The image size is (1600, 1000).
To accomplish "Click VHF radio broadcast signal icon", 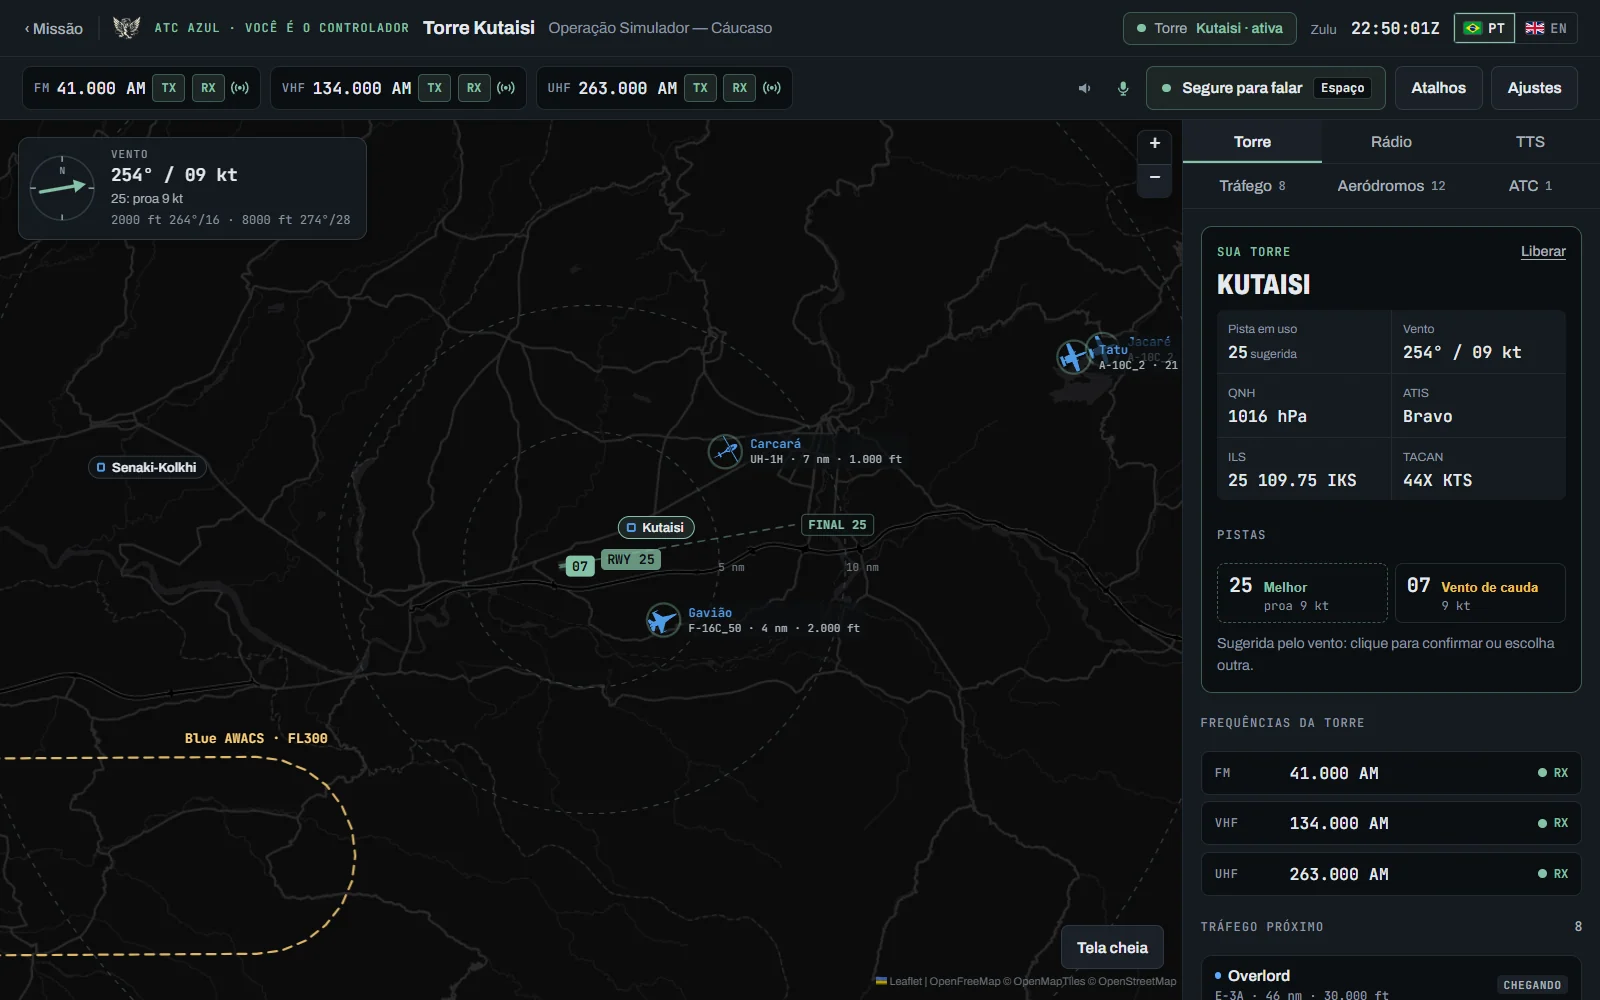I will tap(506, 88).
